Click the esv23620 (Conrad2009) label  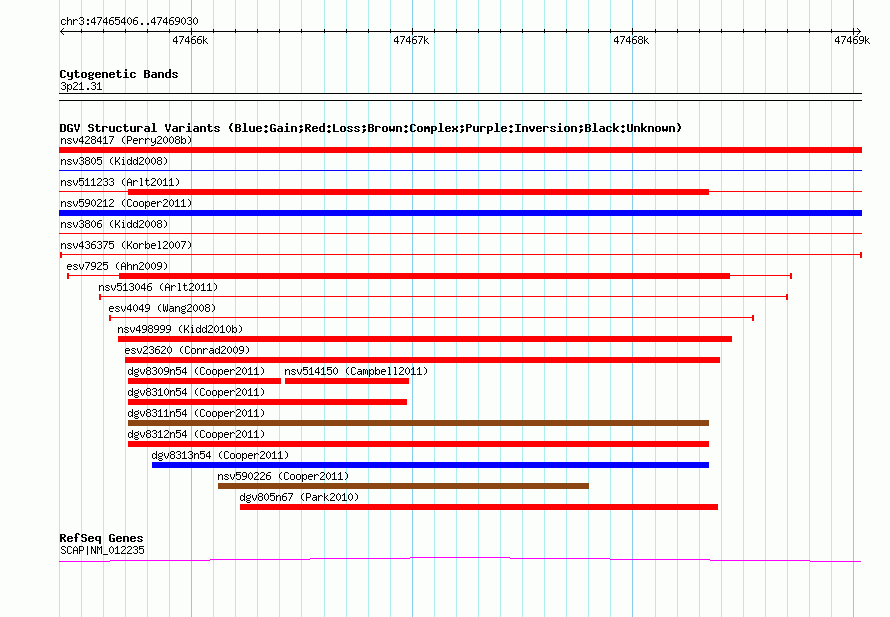tap(187, 350)
